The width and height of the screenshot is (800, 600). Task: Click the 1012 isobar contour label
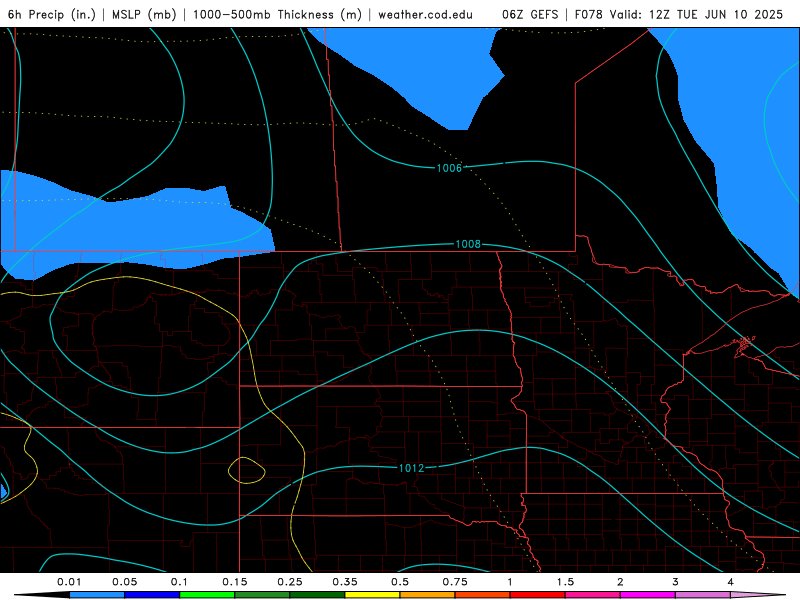click(x=411, y=468)
